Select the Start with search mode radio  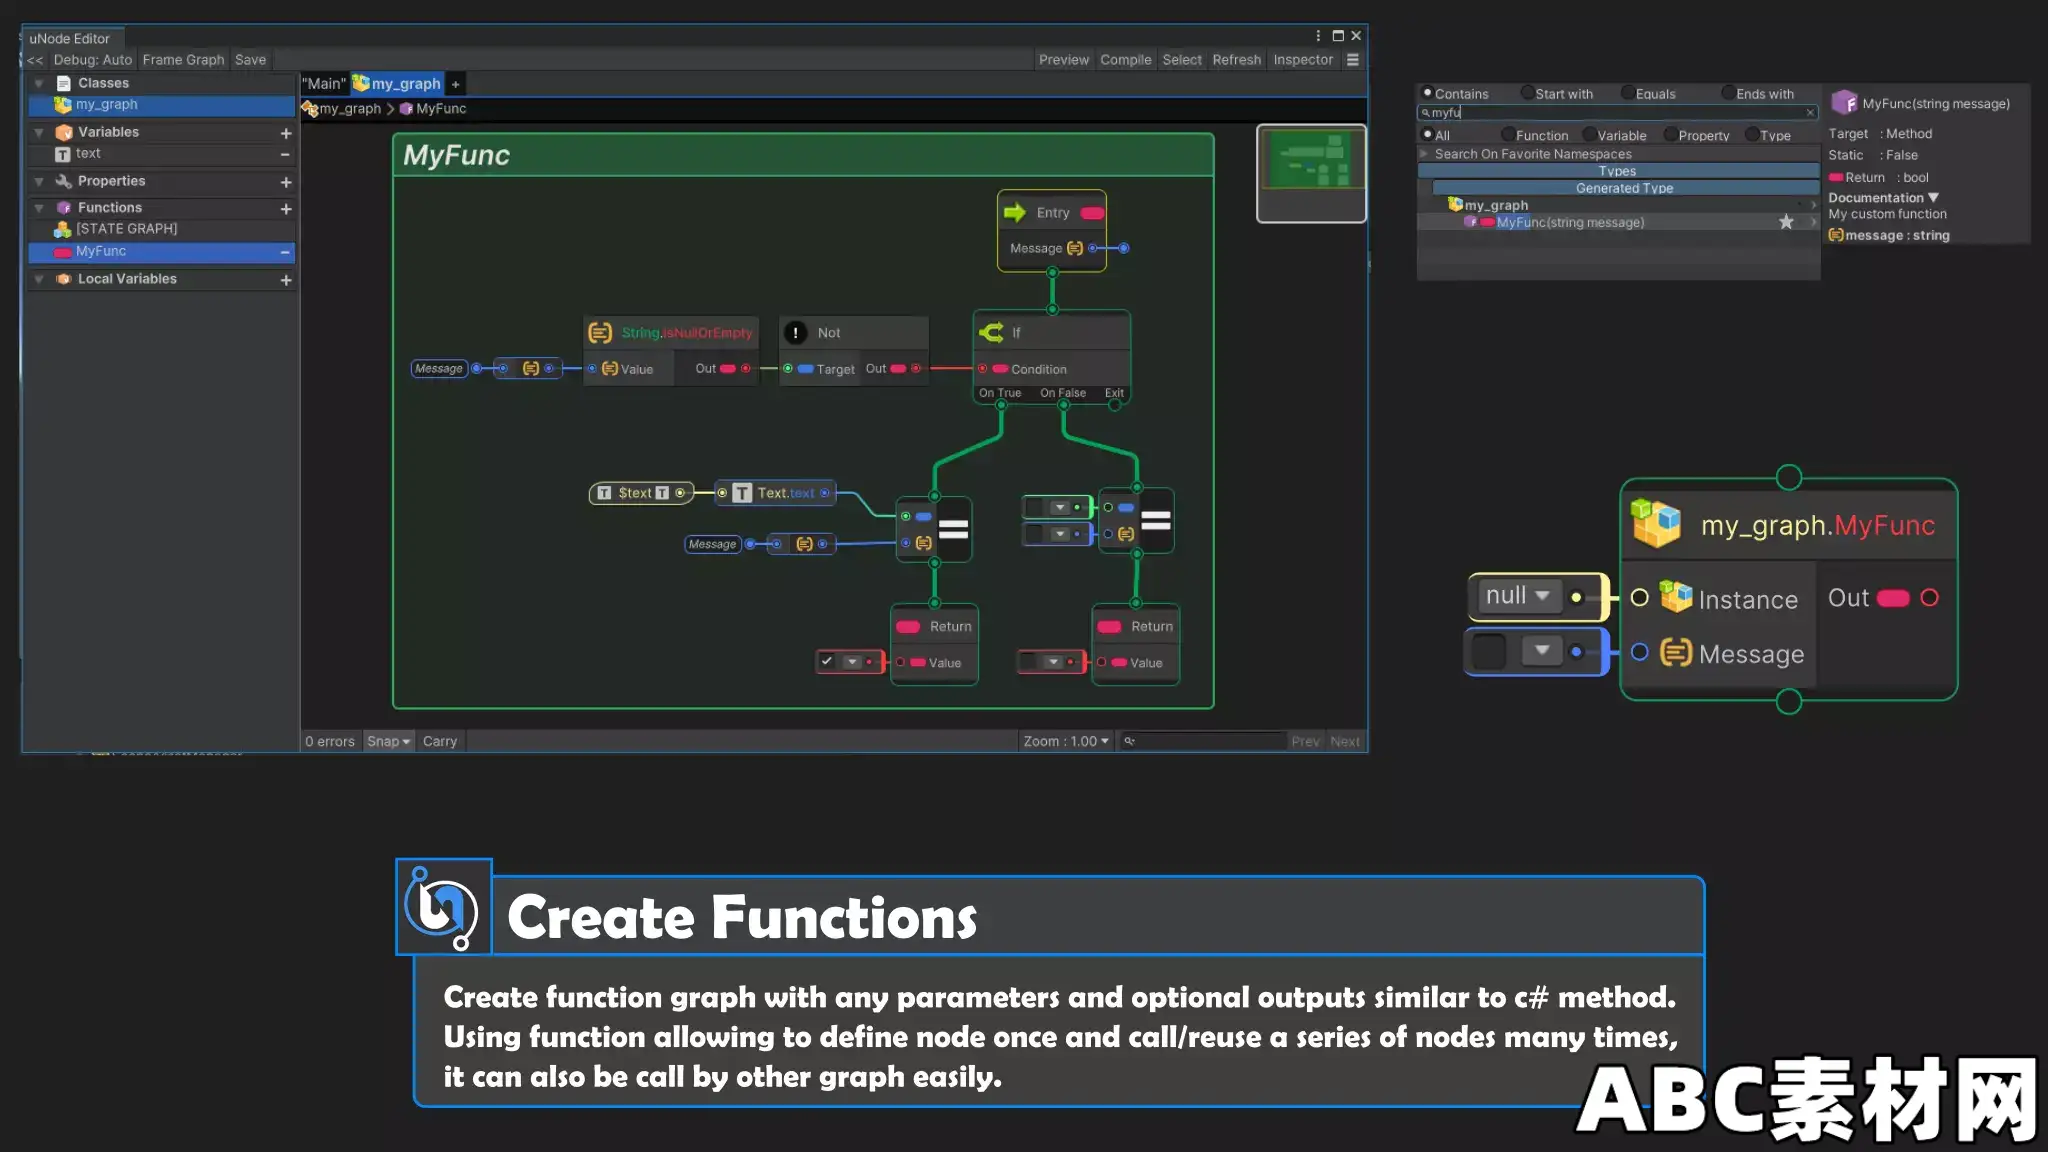pyautogui.click(x=1527, y=93)
